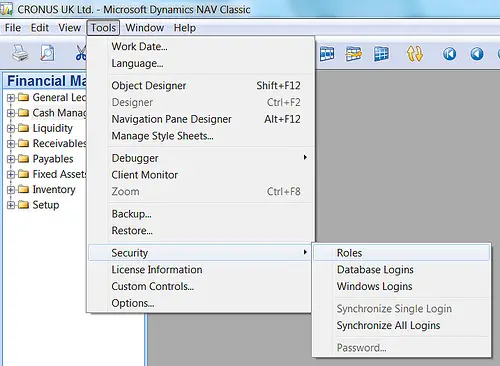This screenshot has width=500, height=366.
Task: Expand the Setup tree node
Action: 11,205
